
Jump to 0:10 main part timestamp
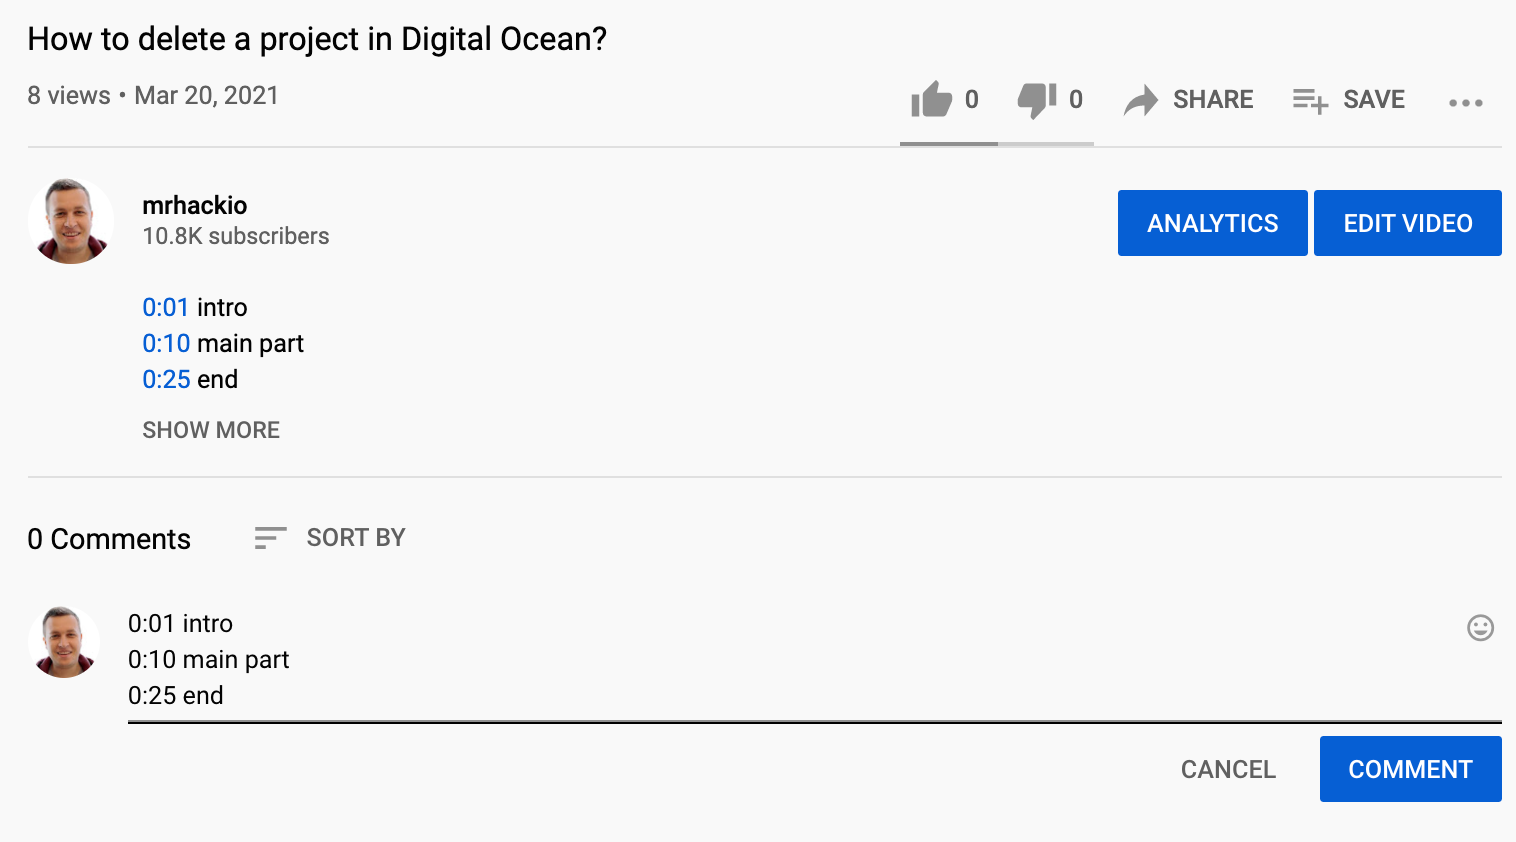click(166, 343)
